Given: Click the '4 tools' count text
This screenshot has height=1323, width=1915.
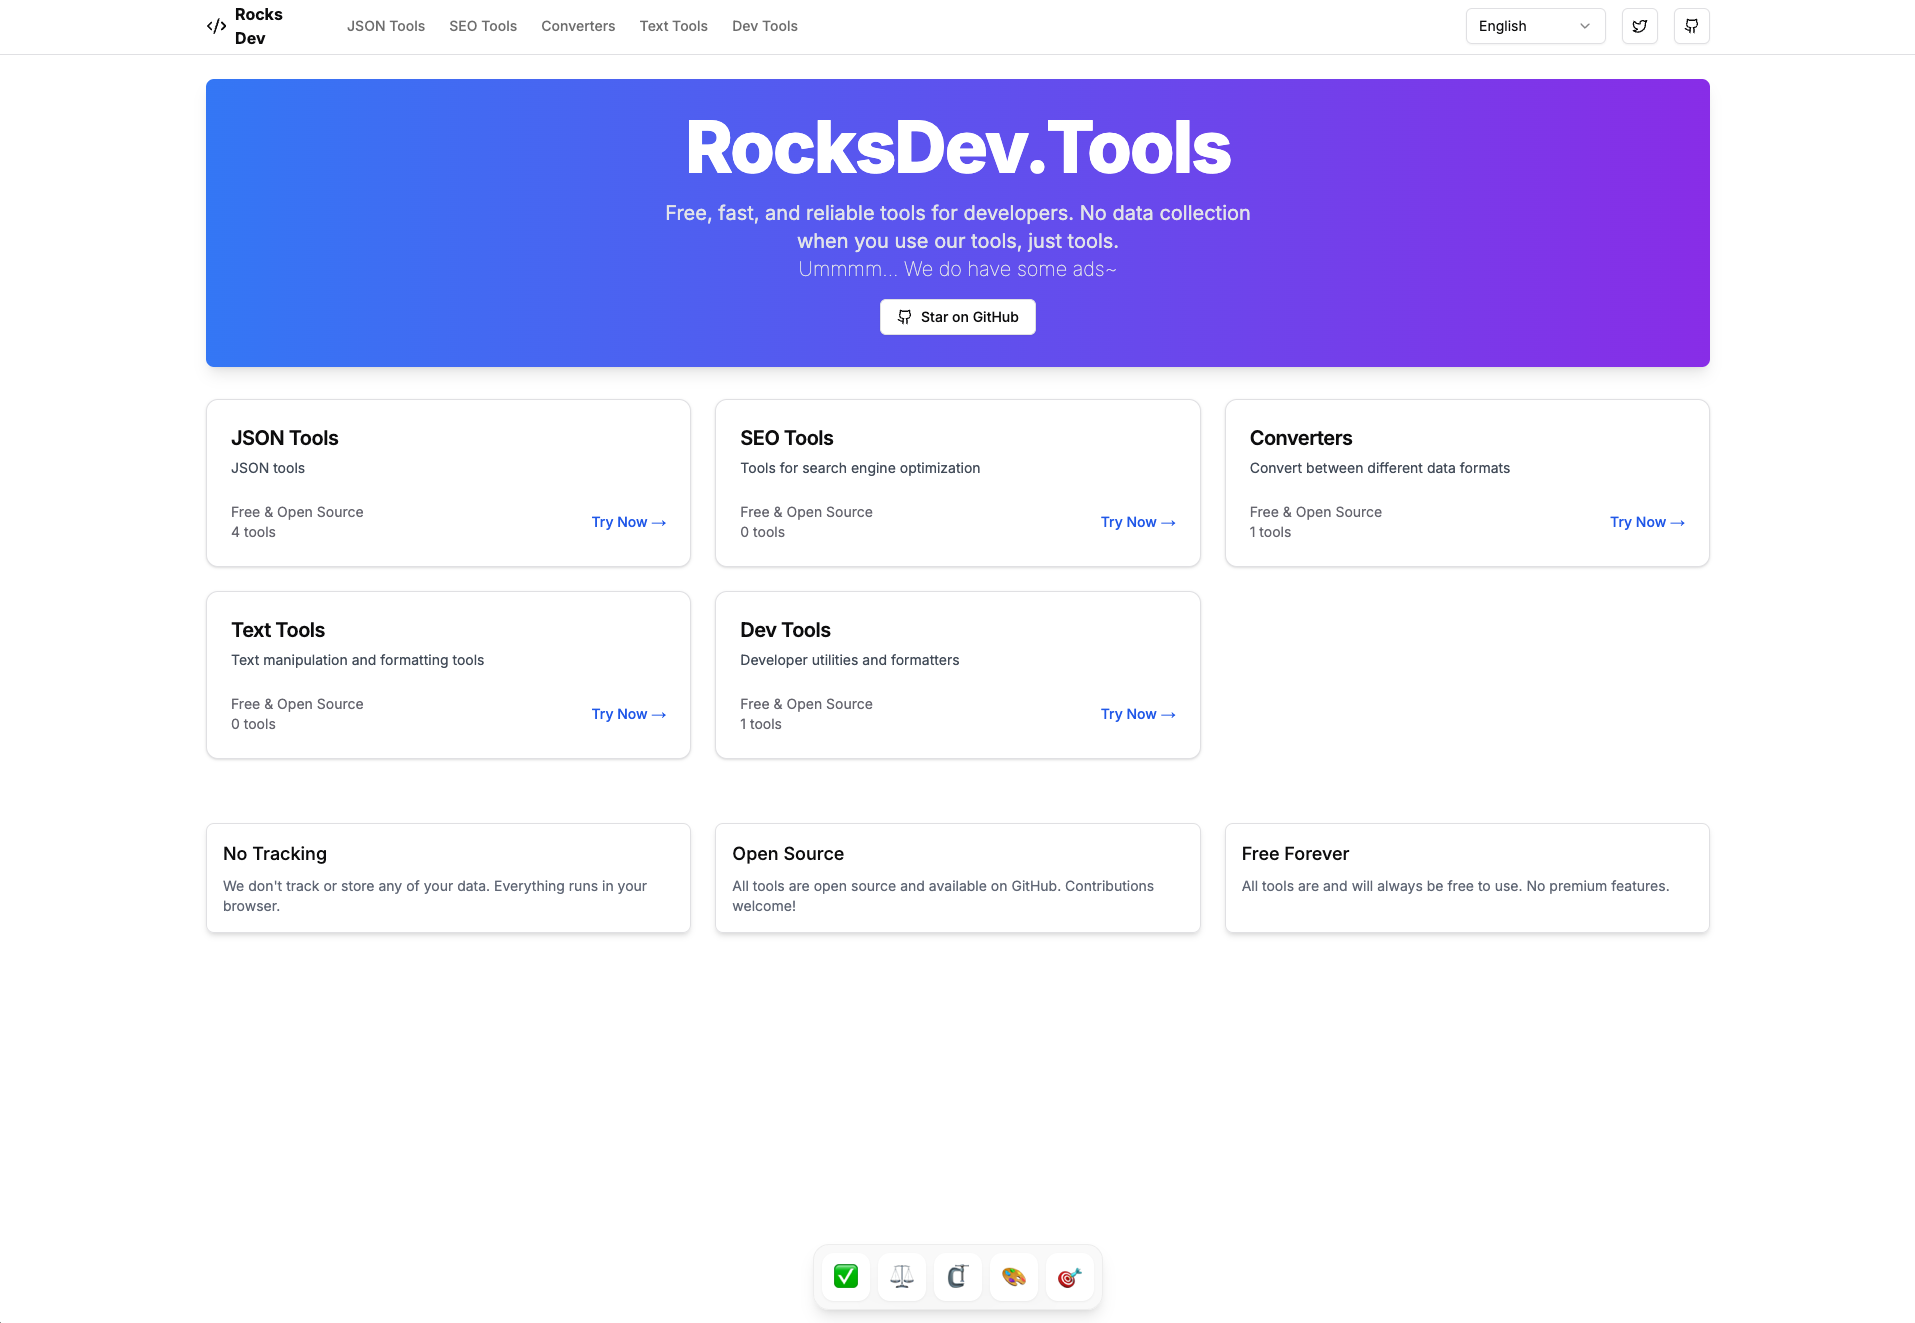Looking at the screenshot, I should [x=253, y=532].
